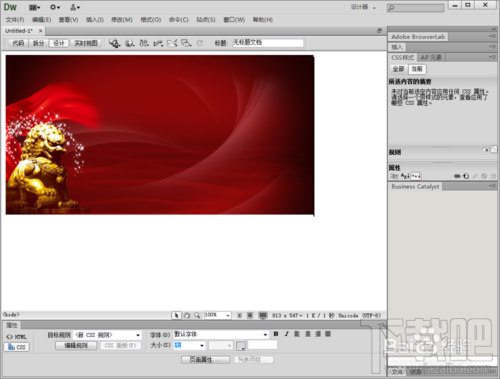Click the search field in title bar

[415, 7]
